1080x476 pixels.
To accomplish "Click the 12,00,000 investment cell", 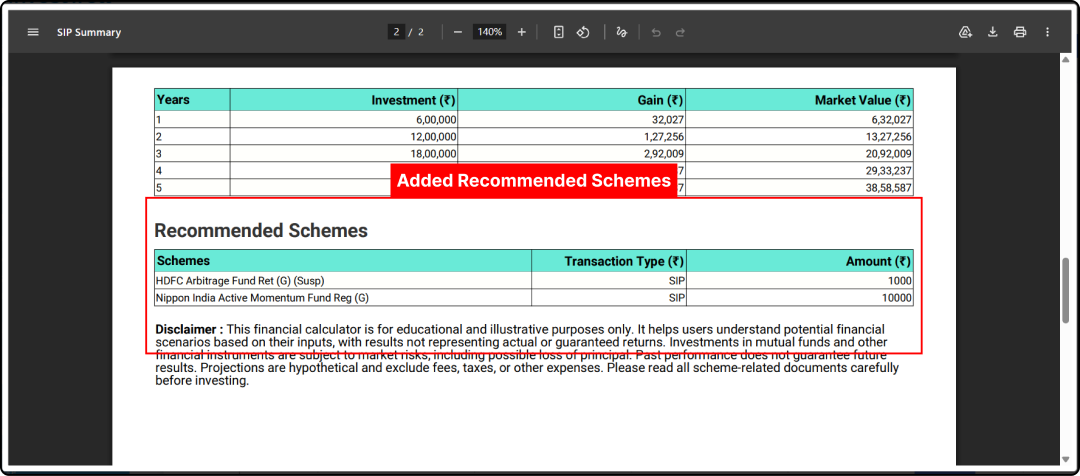I will tap(344, 136).
